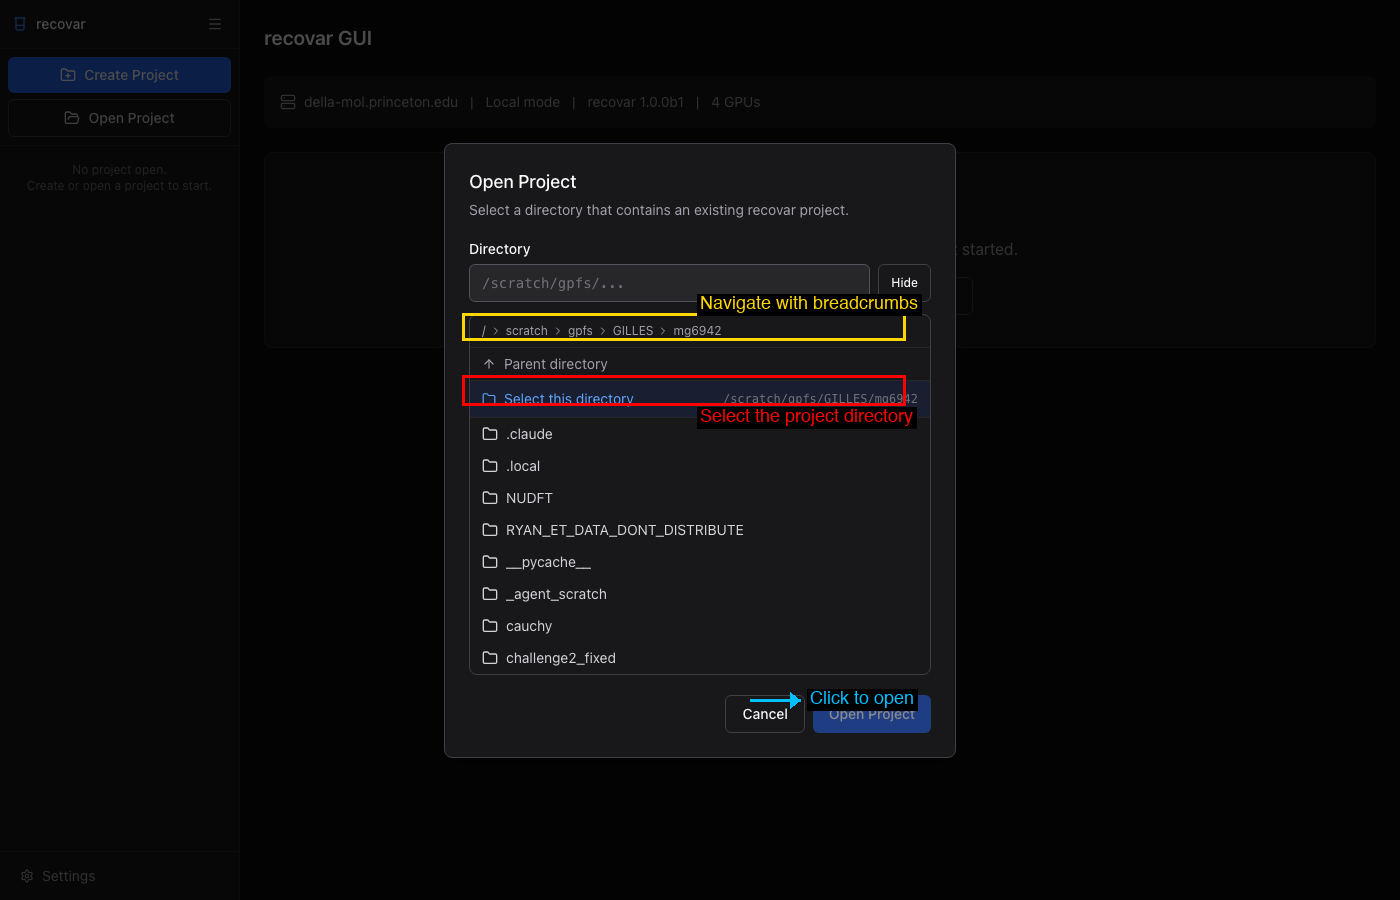Click folder icon beside RYAN_ET_DATA_DONT_DISTRIBUTE
1400x900 pixels.
click(x=490, y=530)
